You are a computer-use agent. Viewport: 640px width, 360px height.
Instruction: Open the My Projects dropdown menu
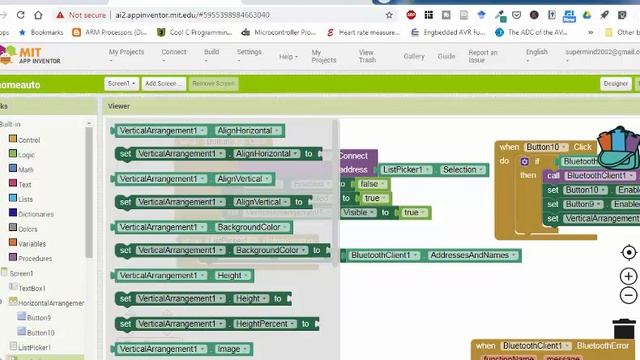pos(127,56)
